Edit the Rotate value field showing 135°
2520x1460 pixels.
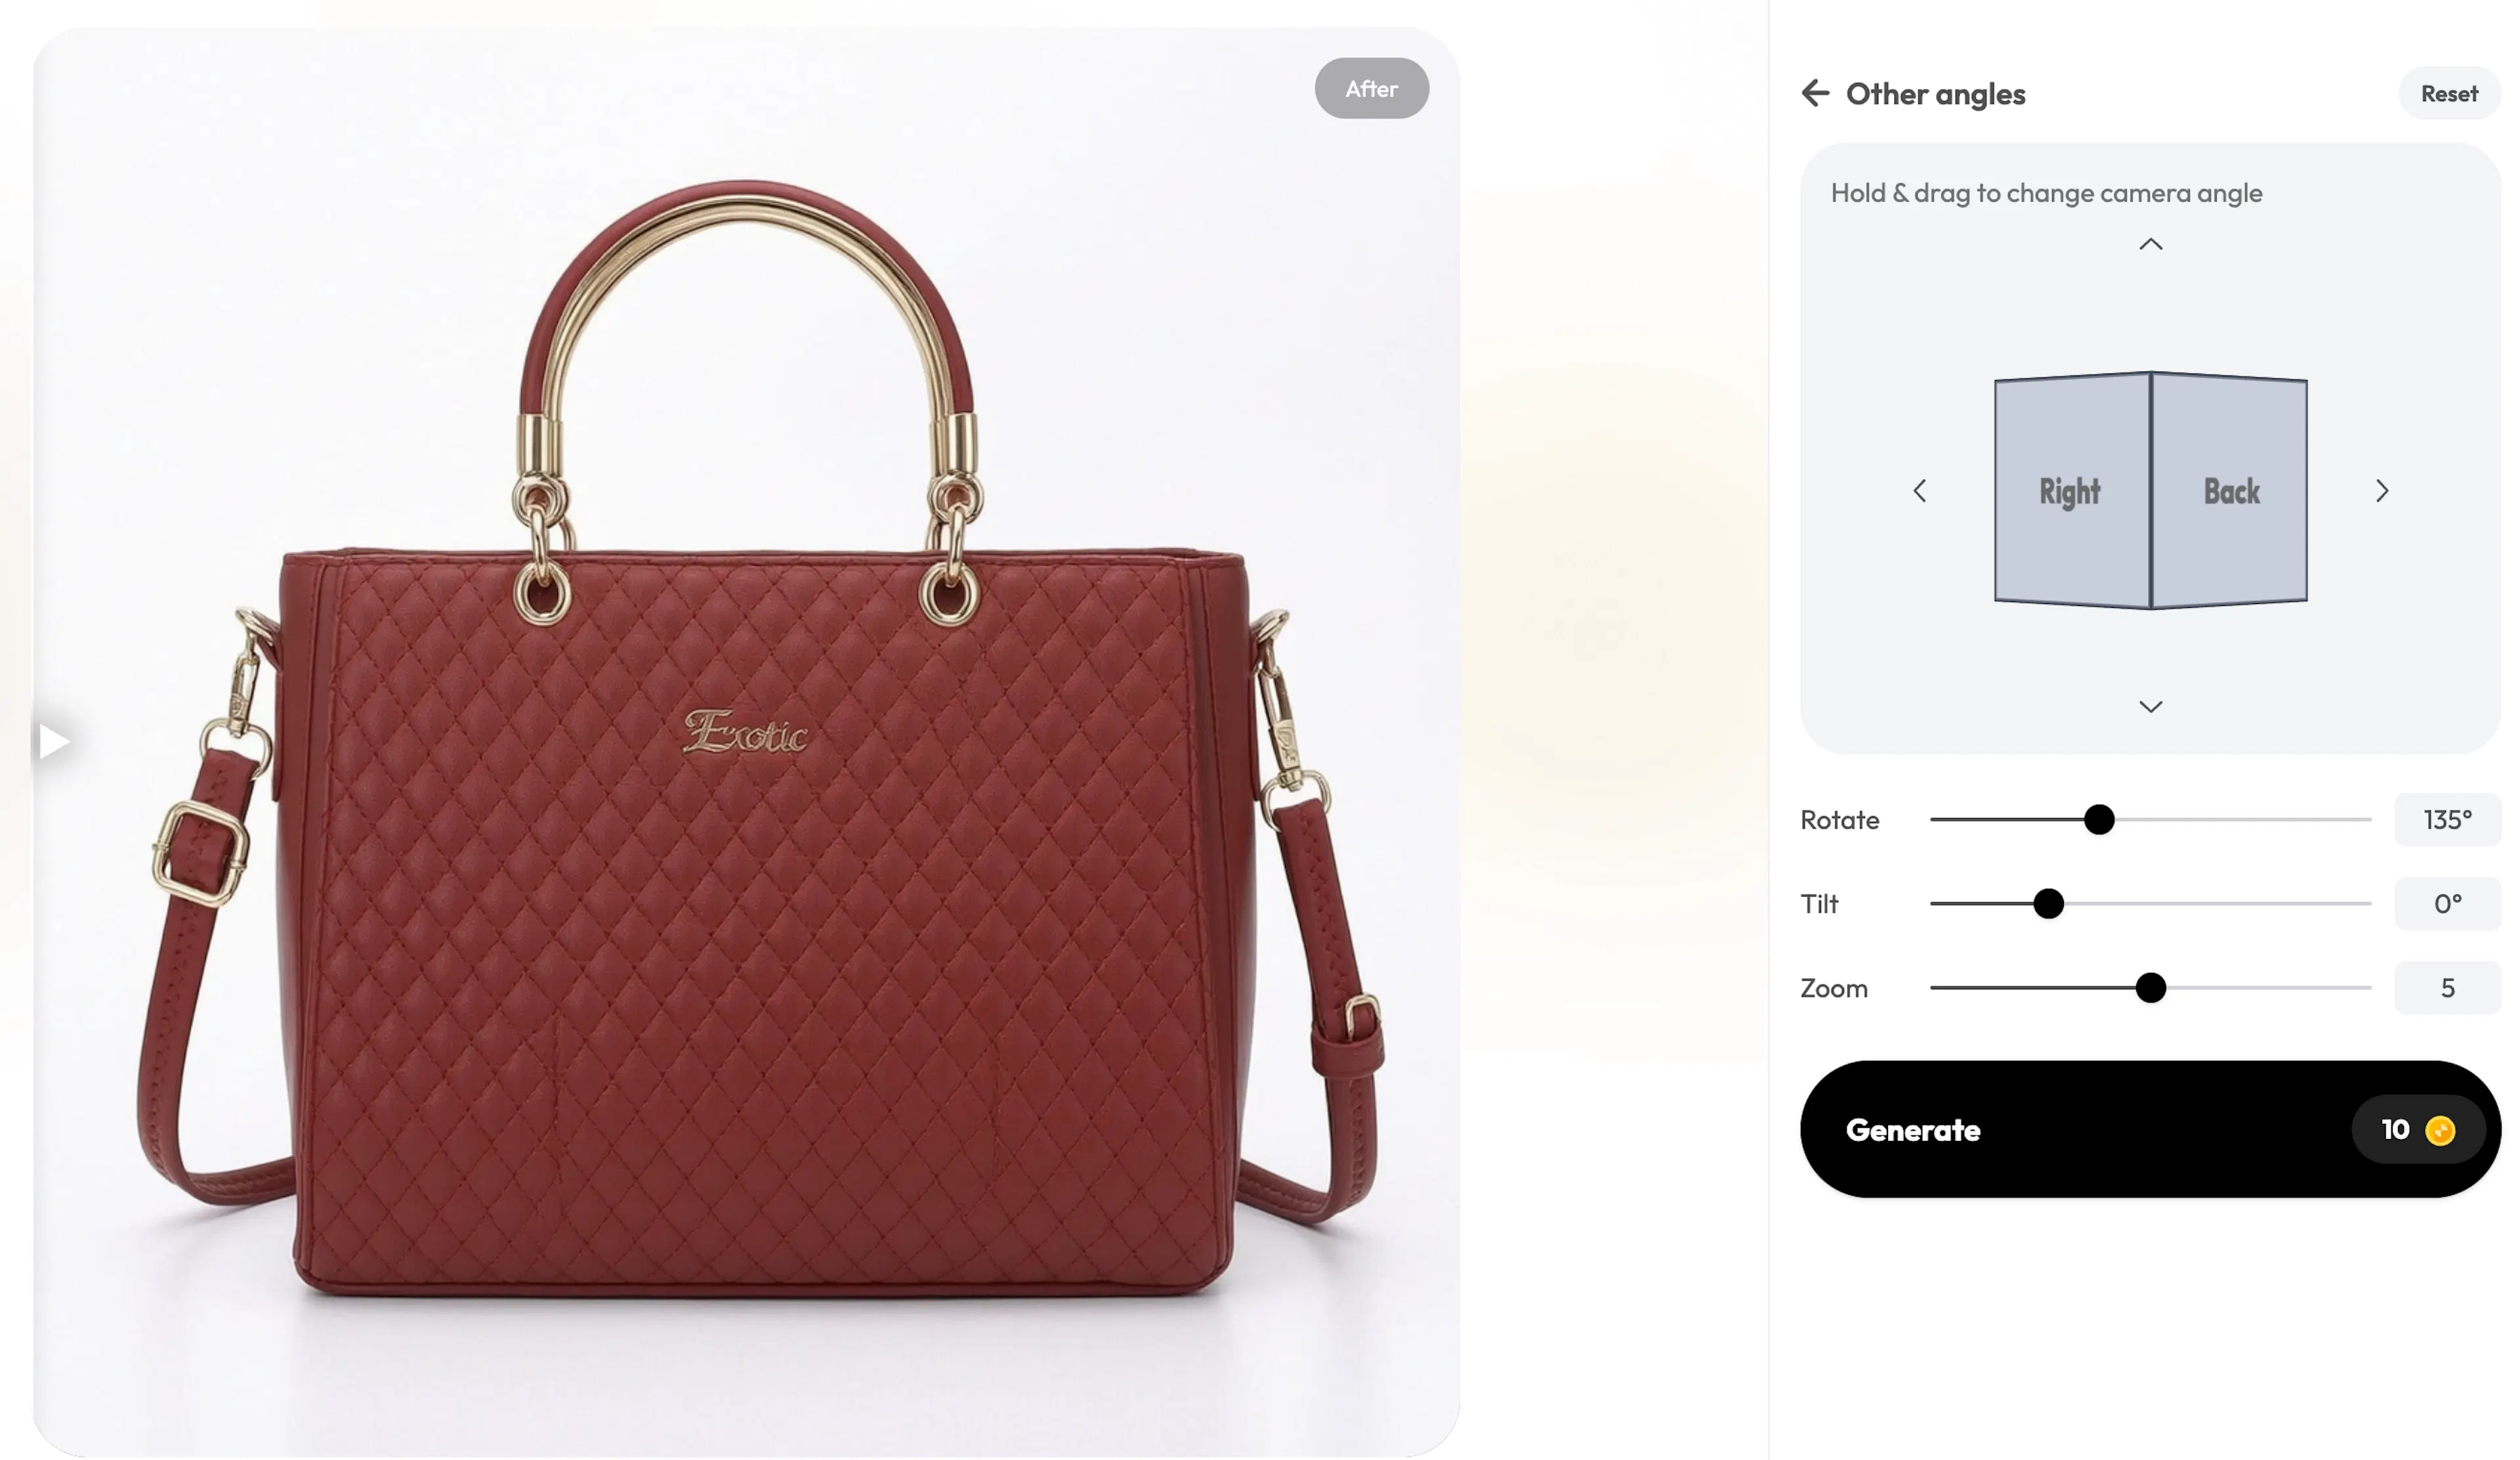pyautogui.click(x=2447, y=819)
